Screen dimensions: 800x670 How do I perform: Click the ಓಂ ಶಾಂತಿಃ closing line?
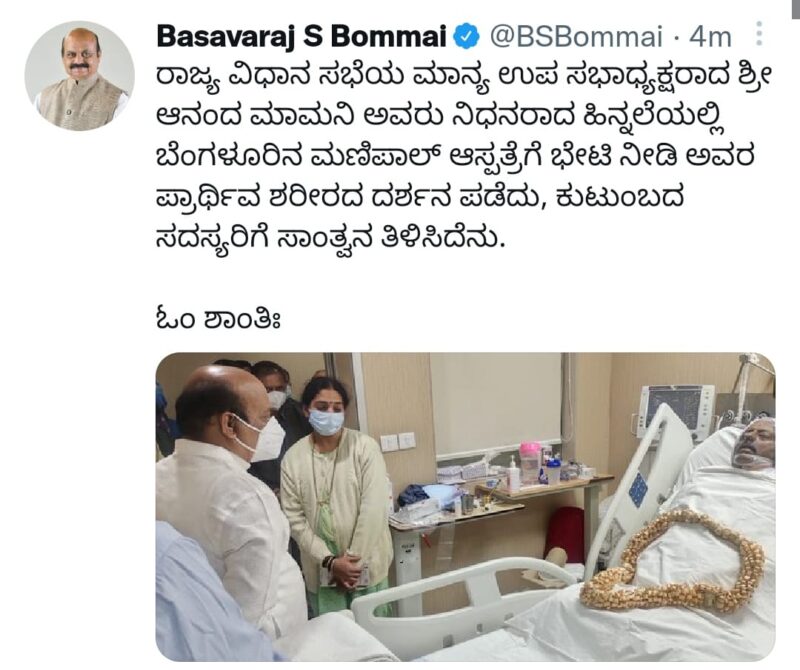pos(218,319)
